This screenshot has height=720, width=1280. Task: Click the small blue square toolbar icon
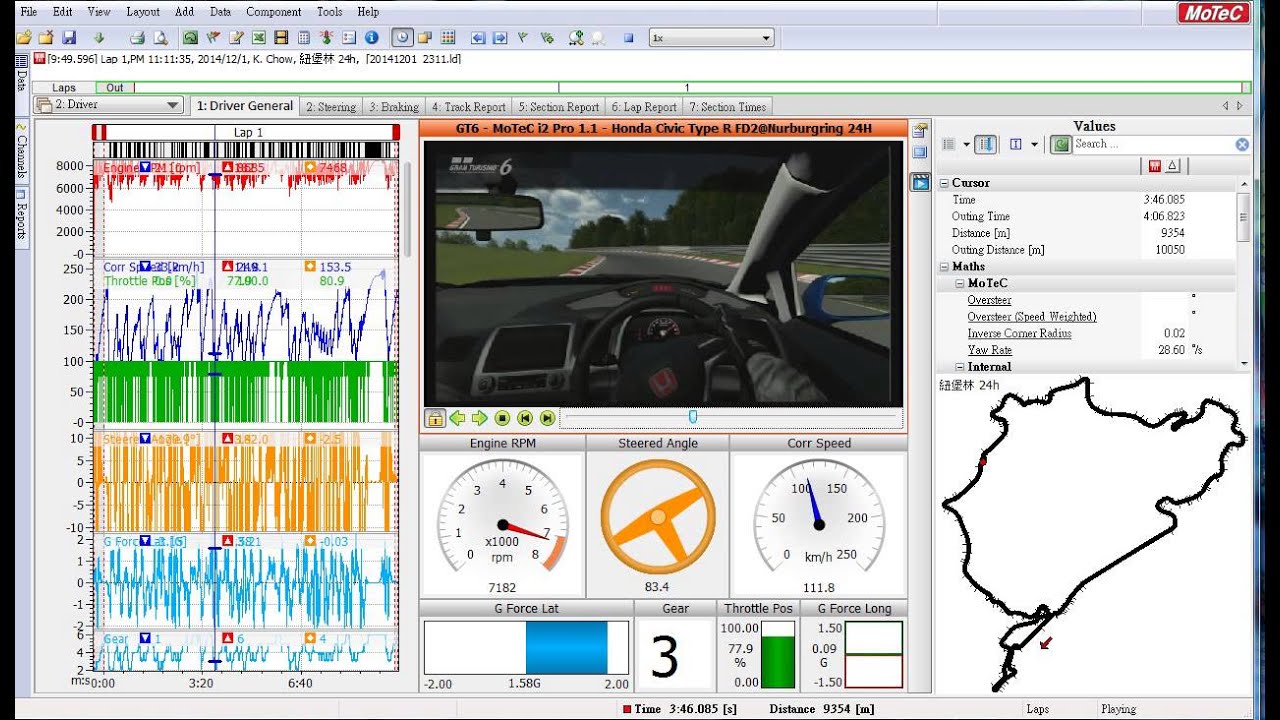click(629, 38)
